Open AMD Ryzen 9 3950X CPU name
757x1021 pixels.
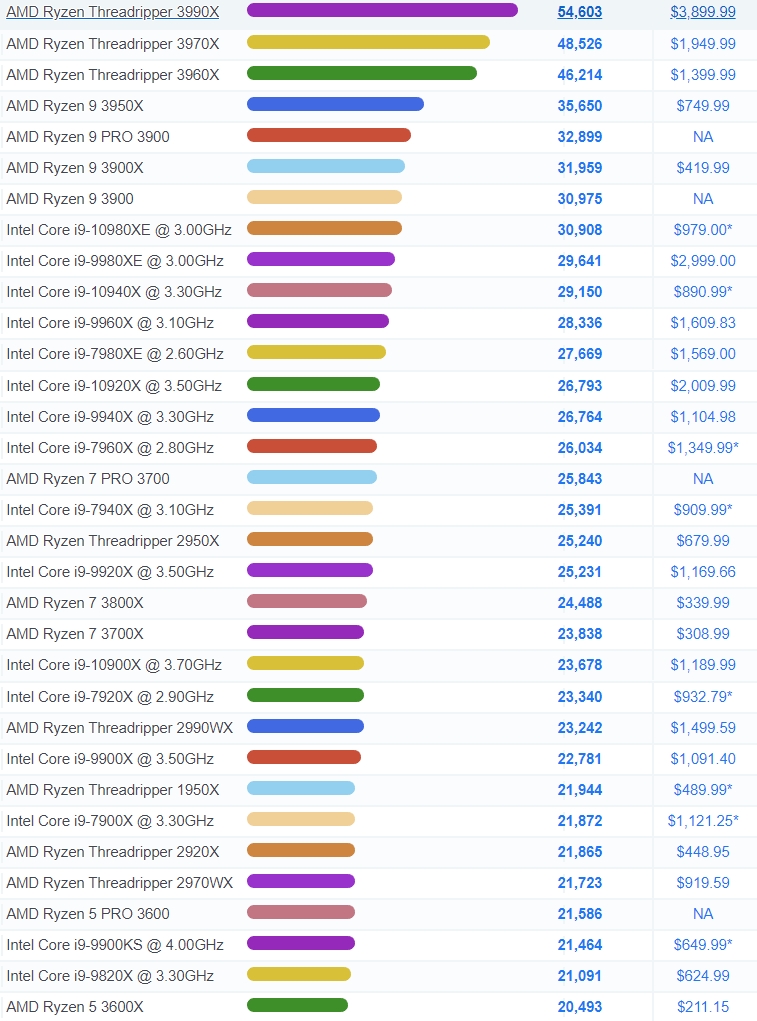tap(75, 105)
